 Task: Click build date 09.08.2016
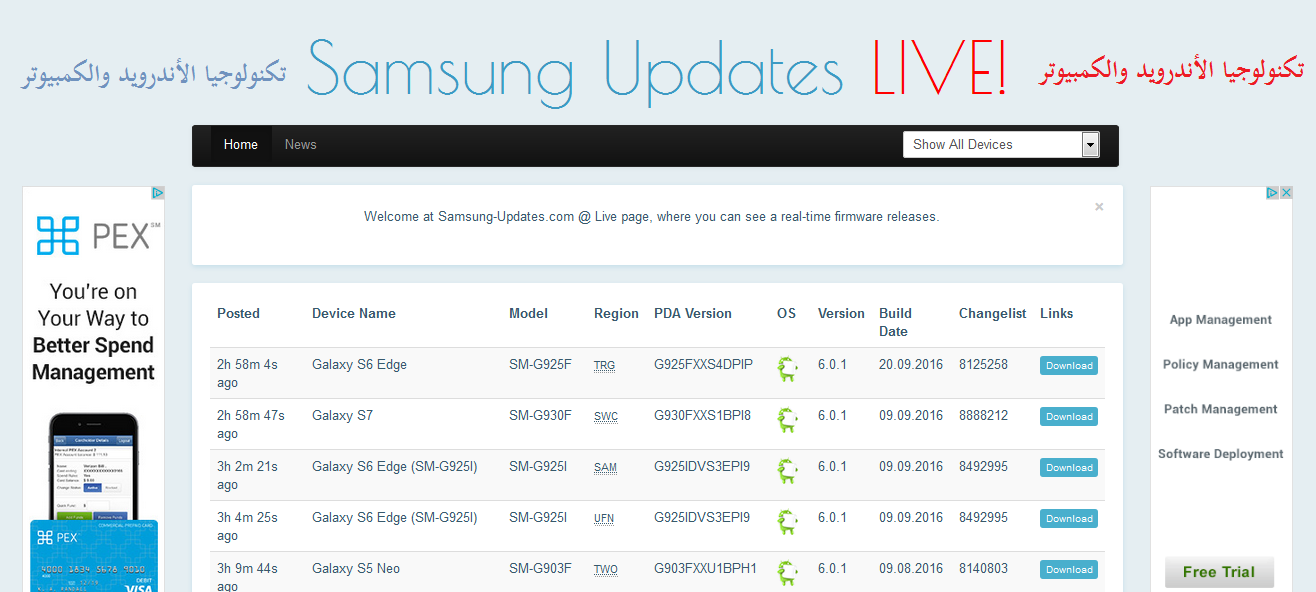(911, 568)
